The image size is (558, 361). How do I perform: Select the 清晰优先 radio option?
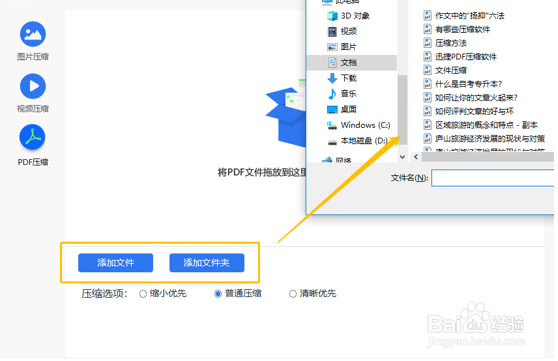coord(293,294)
